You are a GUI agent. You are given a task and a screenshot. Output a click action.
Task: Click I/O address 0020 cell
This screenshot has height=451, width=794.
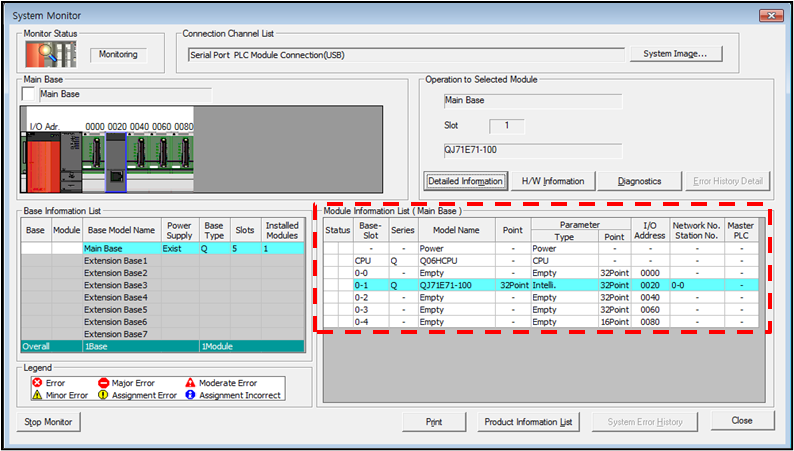[x=650, y=285]
